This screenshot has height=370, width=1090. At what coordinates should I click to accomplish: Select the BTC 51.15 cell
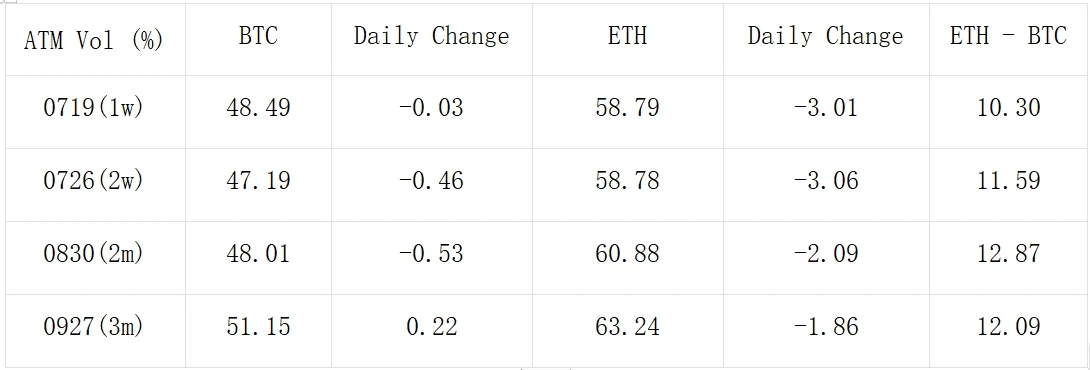tap(258, 330)
